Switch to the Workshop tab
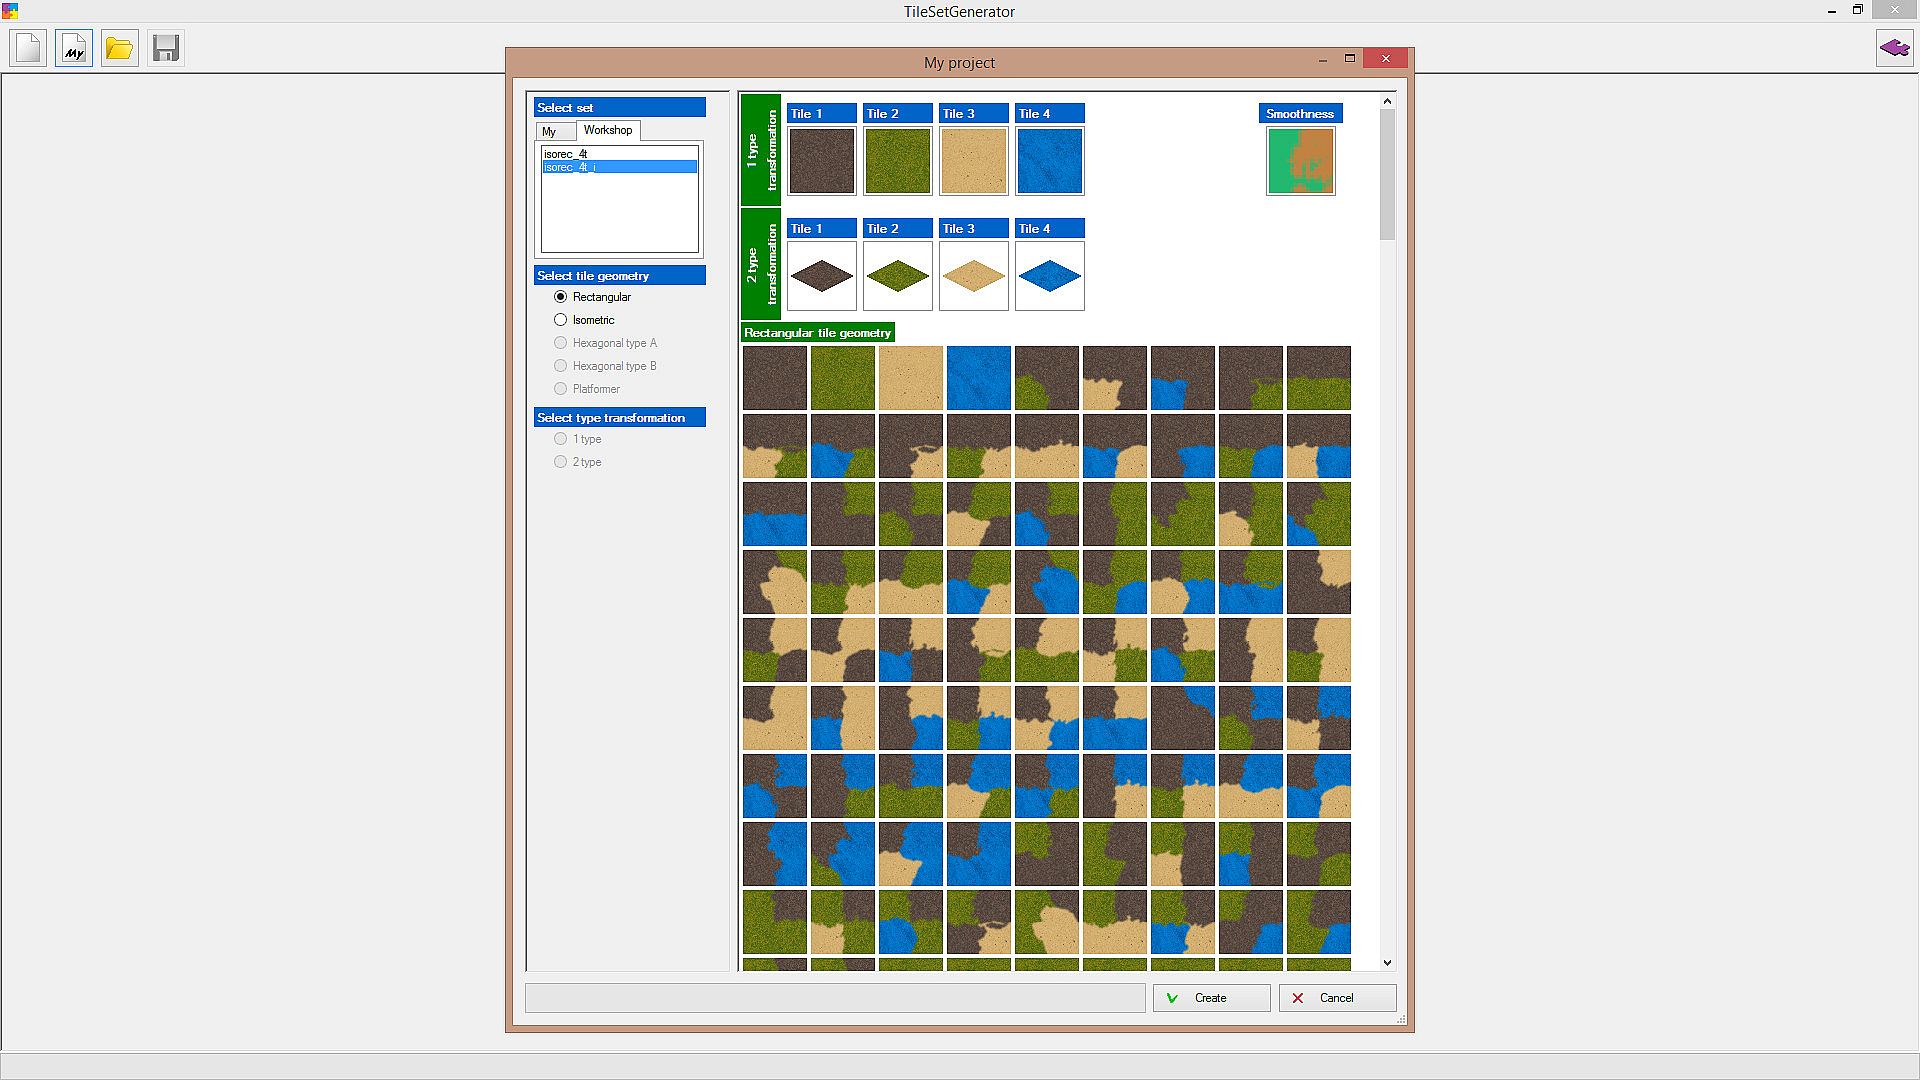Screen dimensions: 1920x1080 608,130
